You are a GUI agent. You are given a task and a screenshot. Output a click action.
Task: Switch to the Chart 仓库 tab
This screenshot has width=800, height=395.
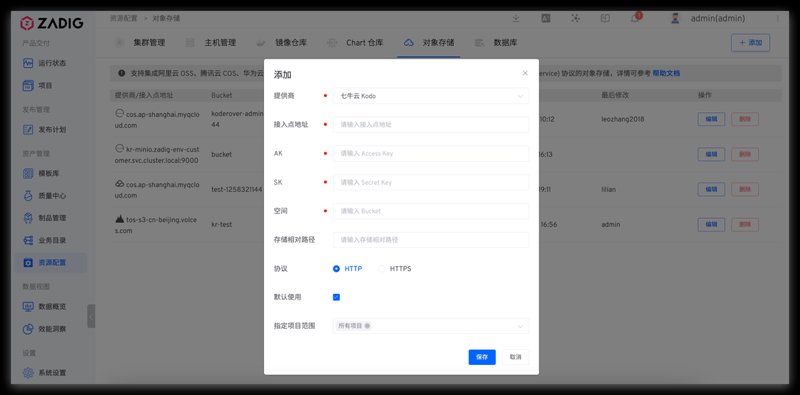(x=364, y=43)
